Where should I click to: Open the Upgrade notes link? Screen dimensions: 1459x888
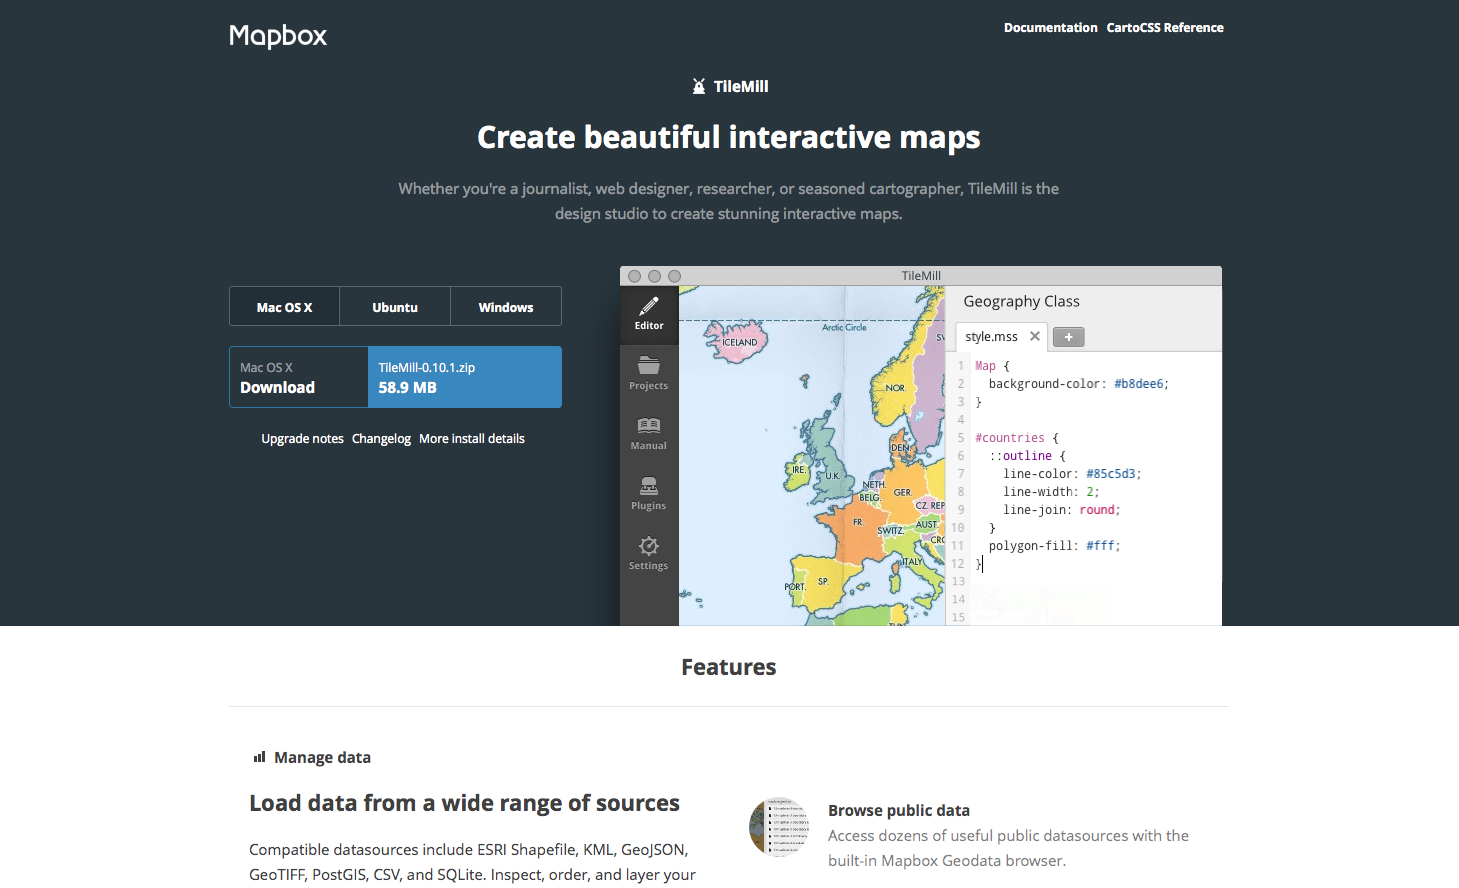coord(302,439)
